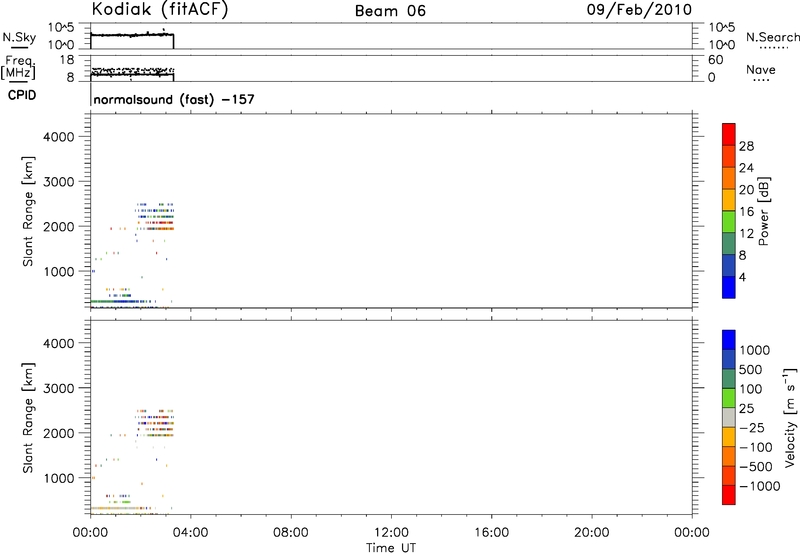Viewport: 800px width, 554px height.
Task: Click the noise sky trace in top panel
Action: (x=132, y=35)
